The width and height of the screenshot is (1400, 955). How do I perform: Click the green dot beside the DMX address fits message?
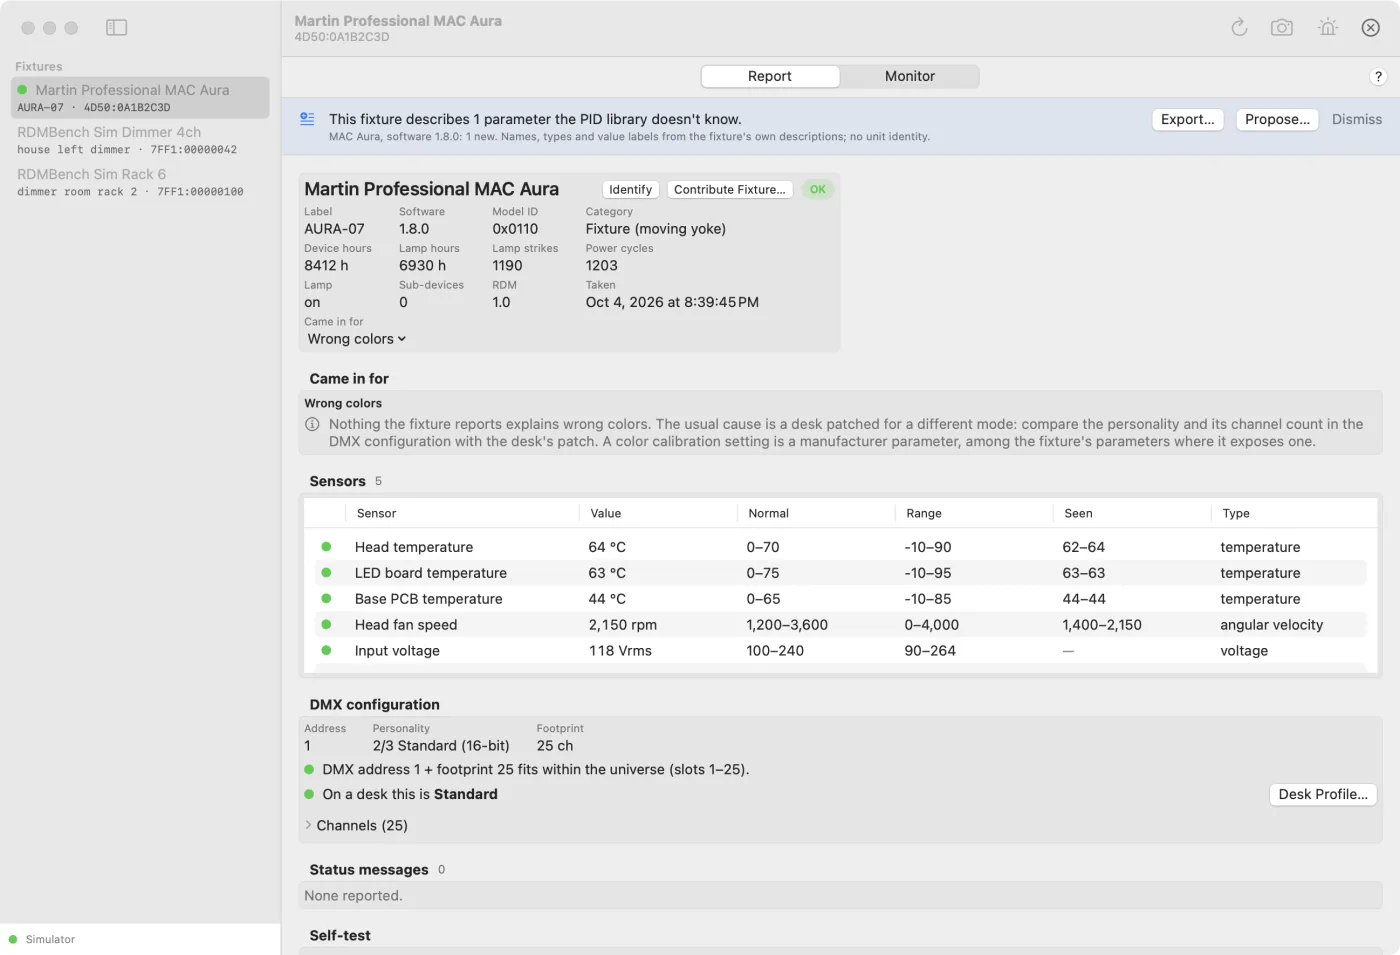click(309, 770)
